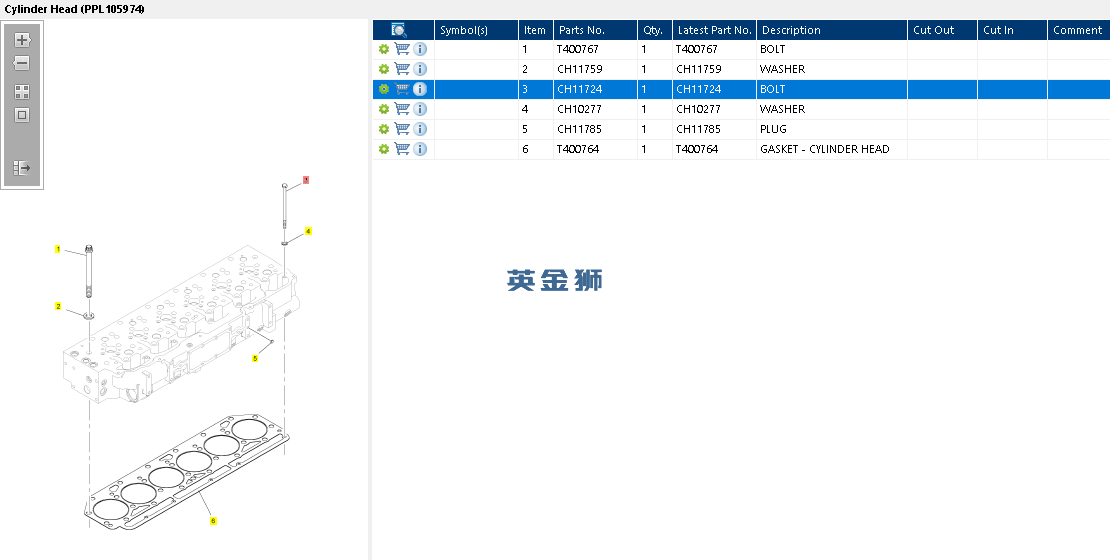Viewport: 1110px width, 560px height.
Task: Select callout 1 on the diagram
Action: (58, 249)
